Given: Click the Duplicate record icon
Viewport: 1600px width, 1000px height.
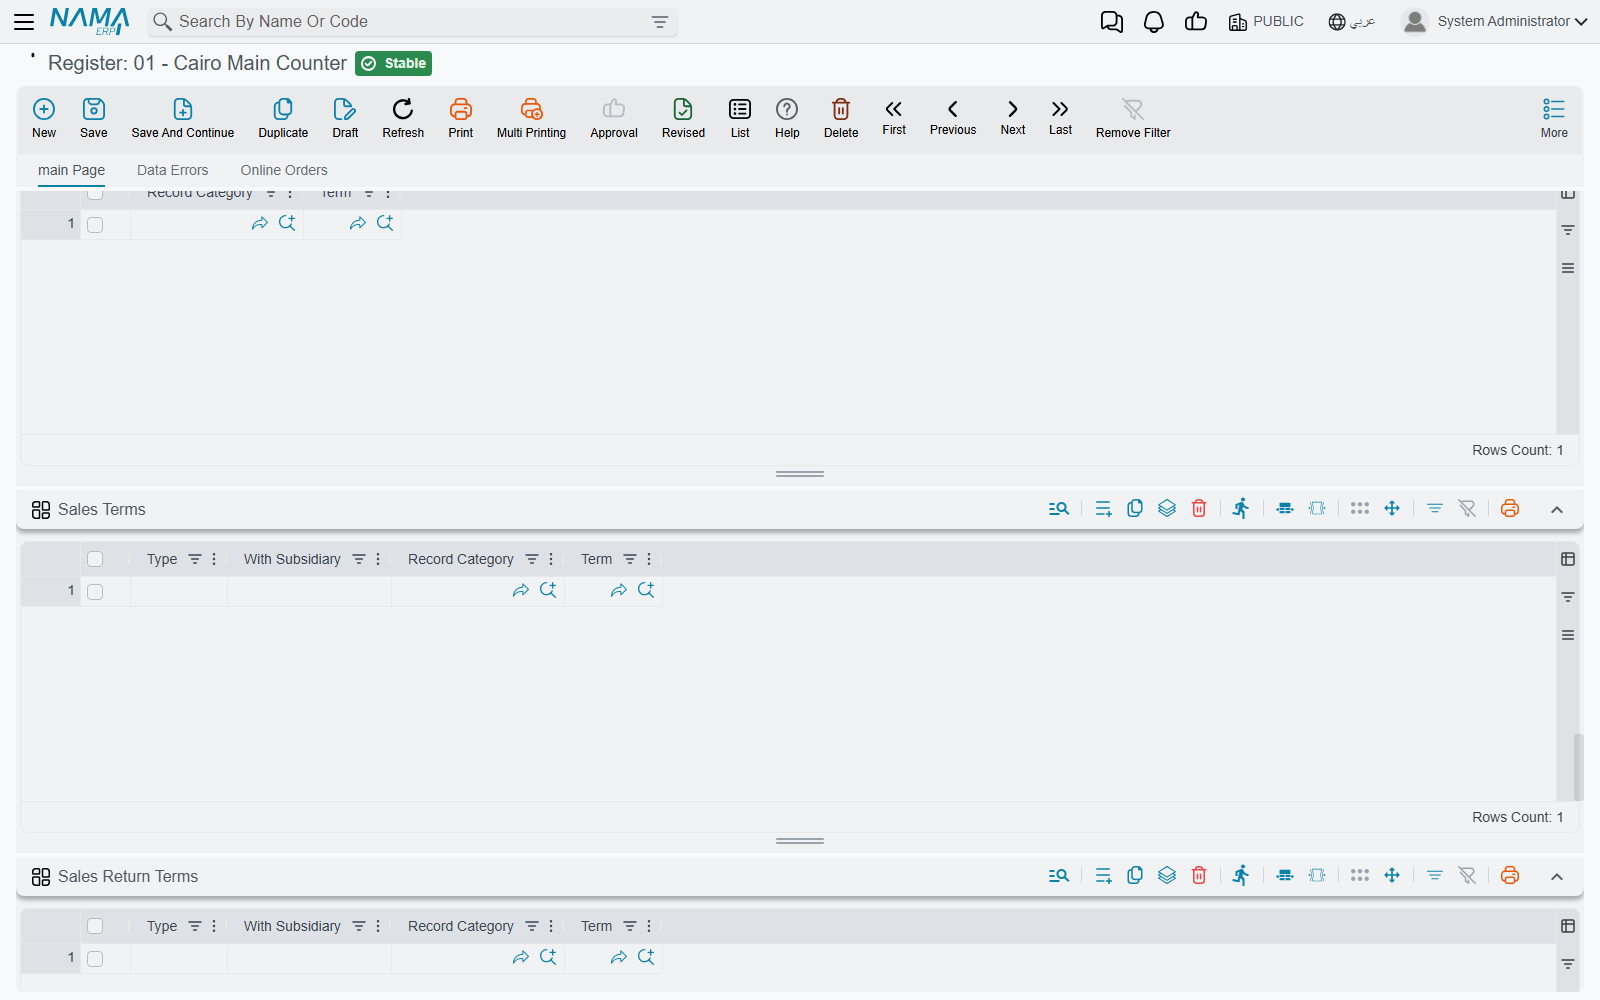Looking at the screenshot, I should pyautogui.click(x=283, y=109).
